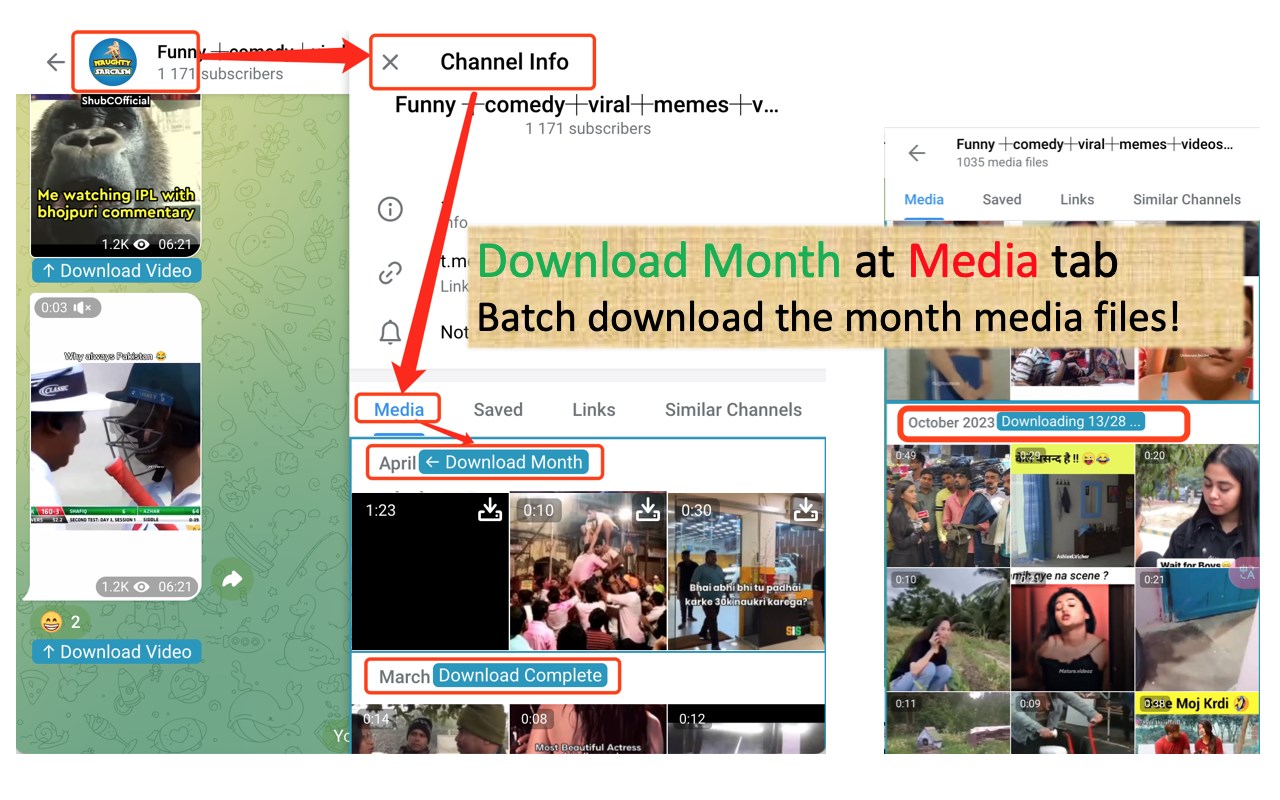Click the chain link icon in Channel Info
1280x800 pixels.
390,273
